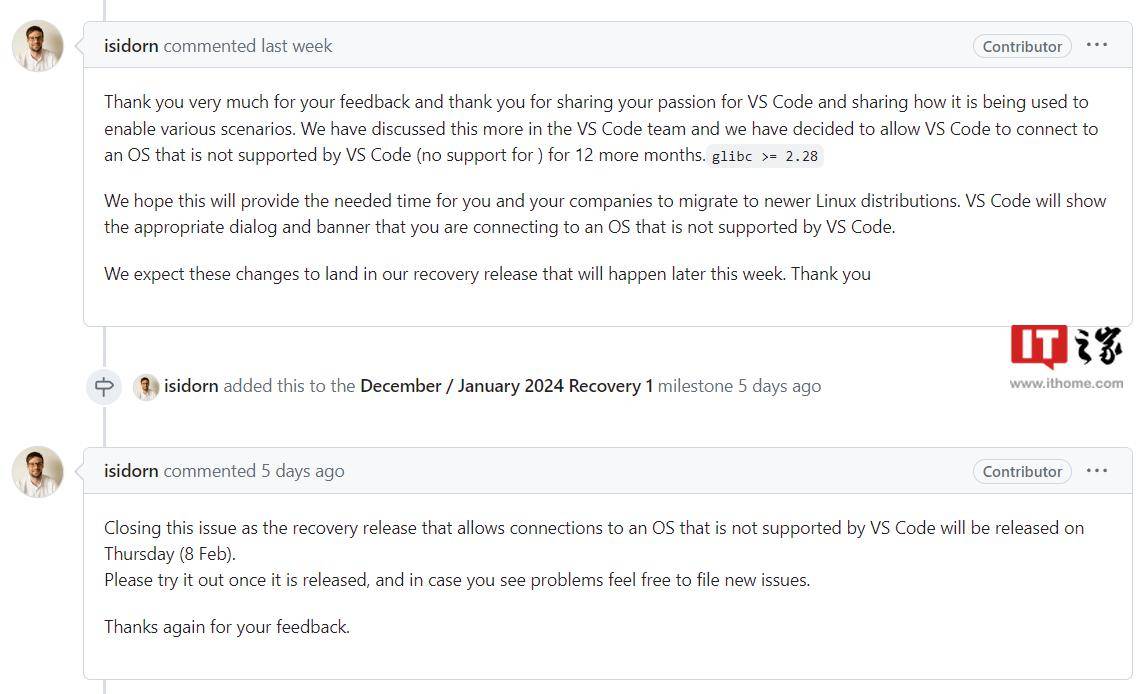This screenshot has width=1141, height=694.
Task: Click the '5 days ago' timestamp of the milestone event
Action: tap(779, 386)
